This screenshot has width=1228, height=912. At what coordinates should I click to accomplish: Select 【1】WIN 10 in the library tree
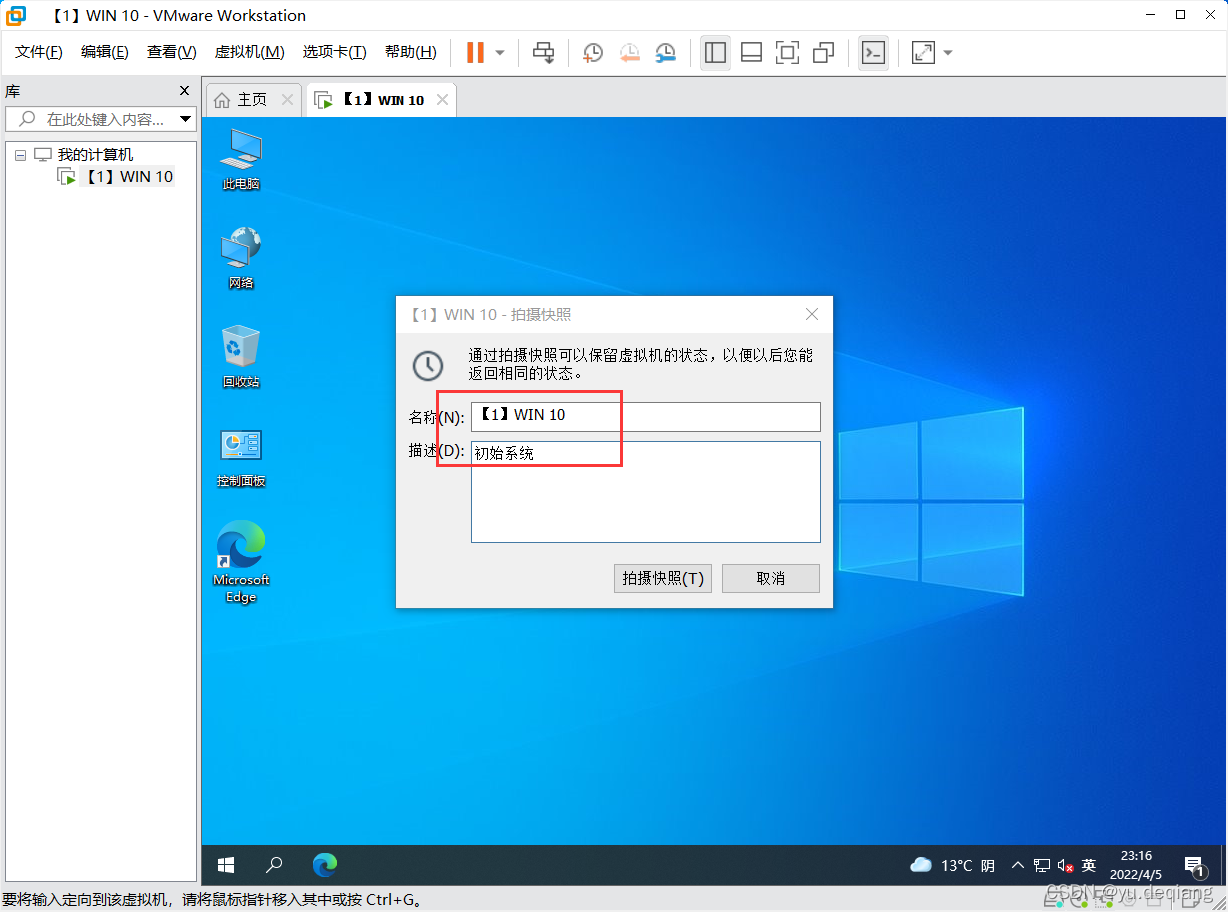127,177
